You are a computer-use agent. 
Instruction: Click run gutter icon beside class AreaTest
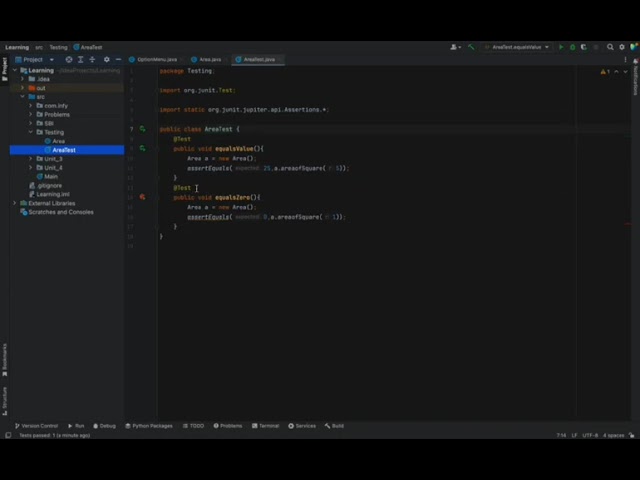142,129
